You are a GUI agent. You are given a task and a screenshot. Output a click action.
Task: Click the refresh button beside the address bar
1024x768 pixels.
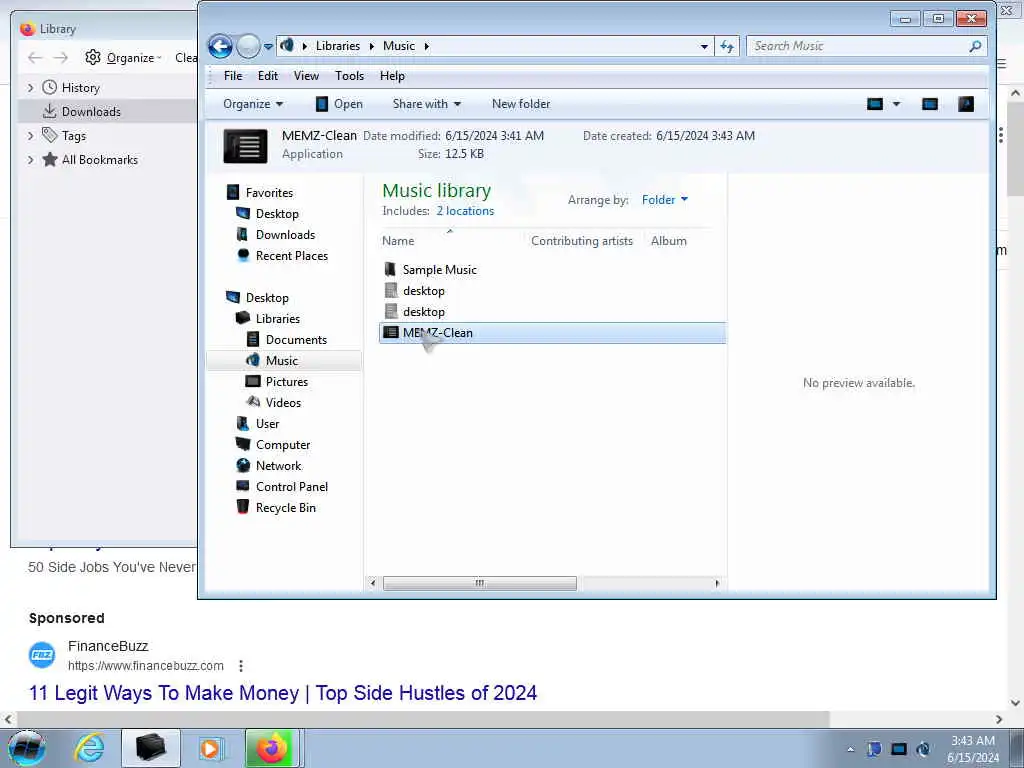tap(727, 46)
